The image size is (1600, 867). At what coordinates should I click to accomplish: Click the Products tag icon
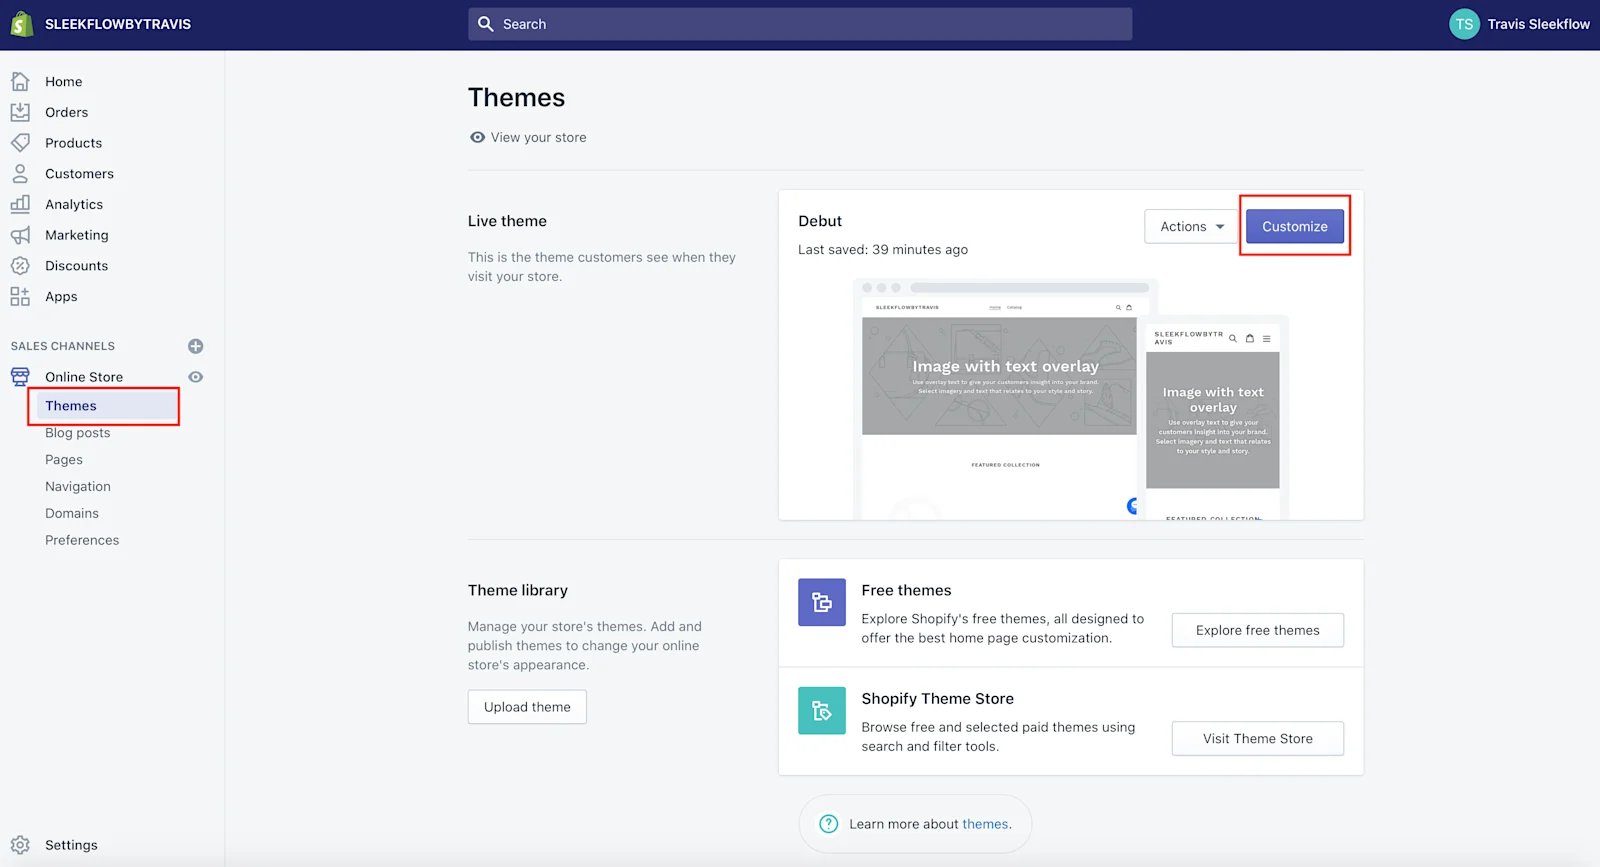[20, 143]
